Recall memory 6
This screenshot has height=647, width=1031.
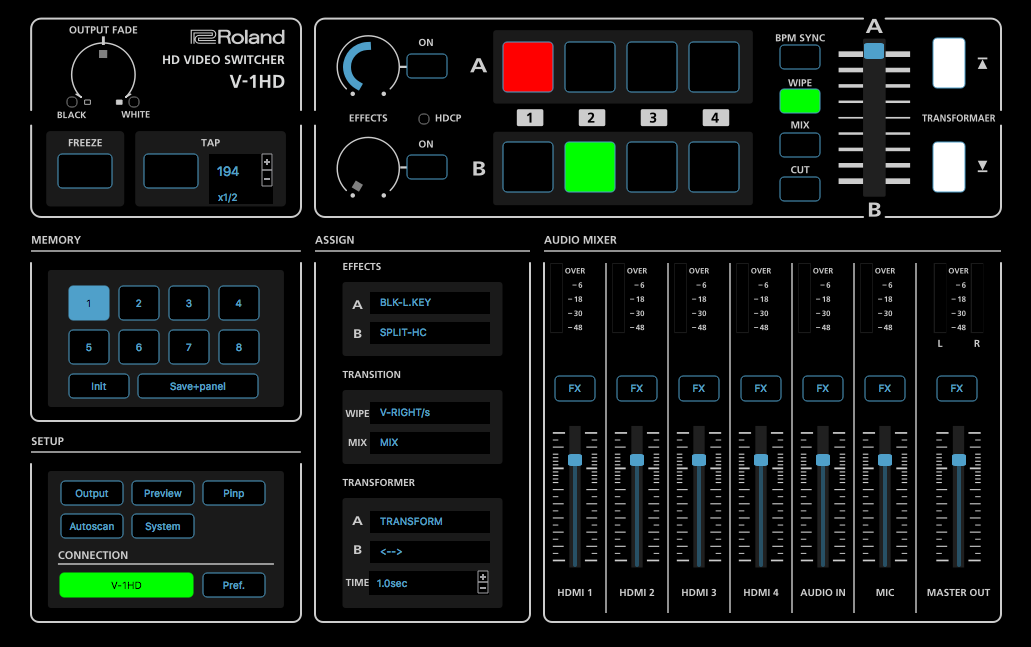[139, 347]
